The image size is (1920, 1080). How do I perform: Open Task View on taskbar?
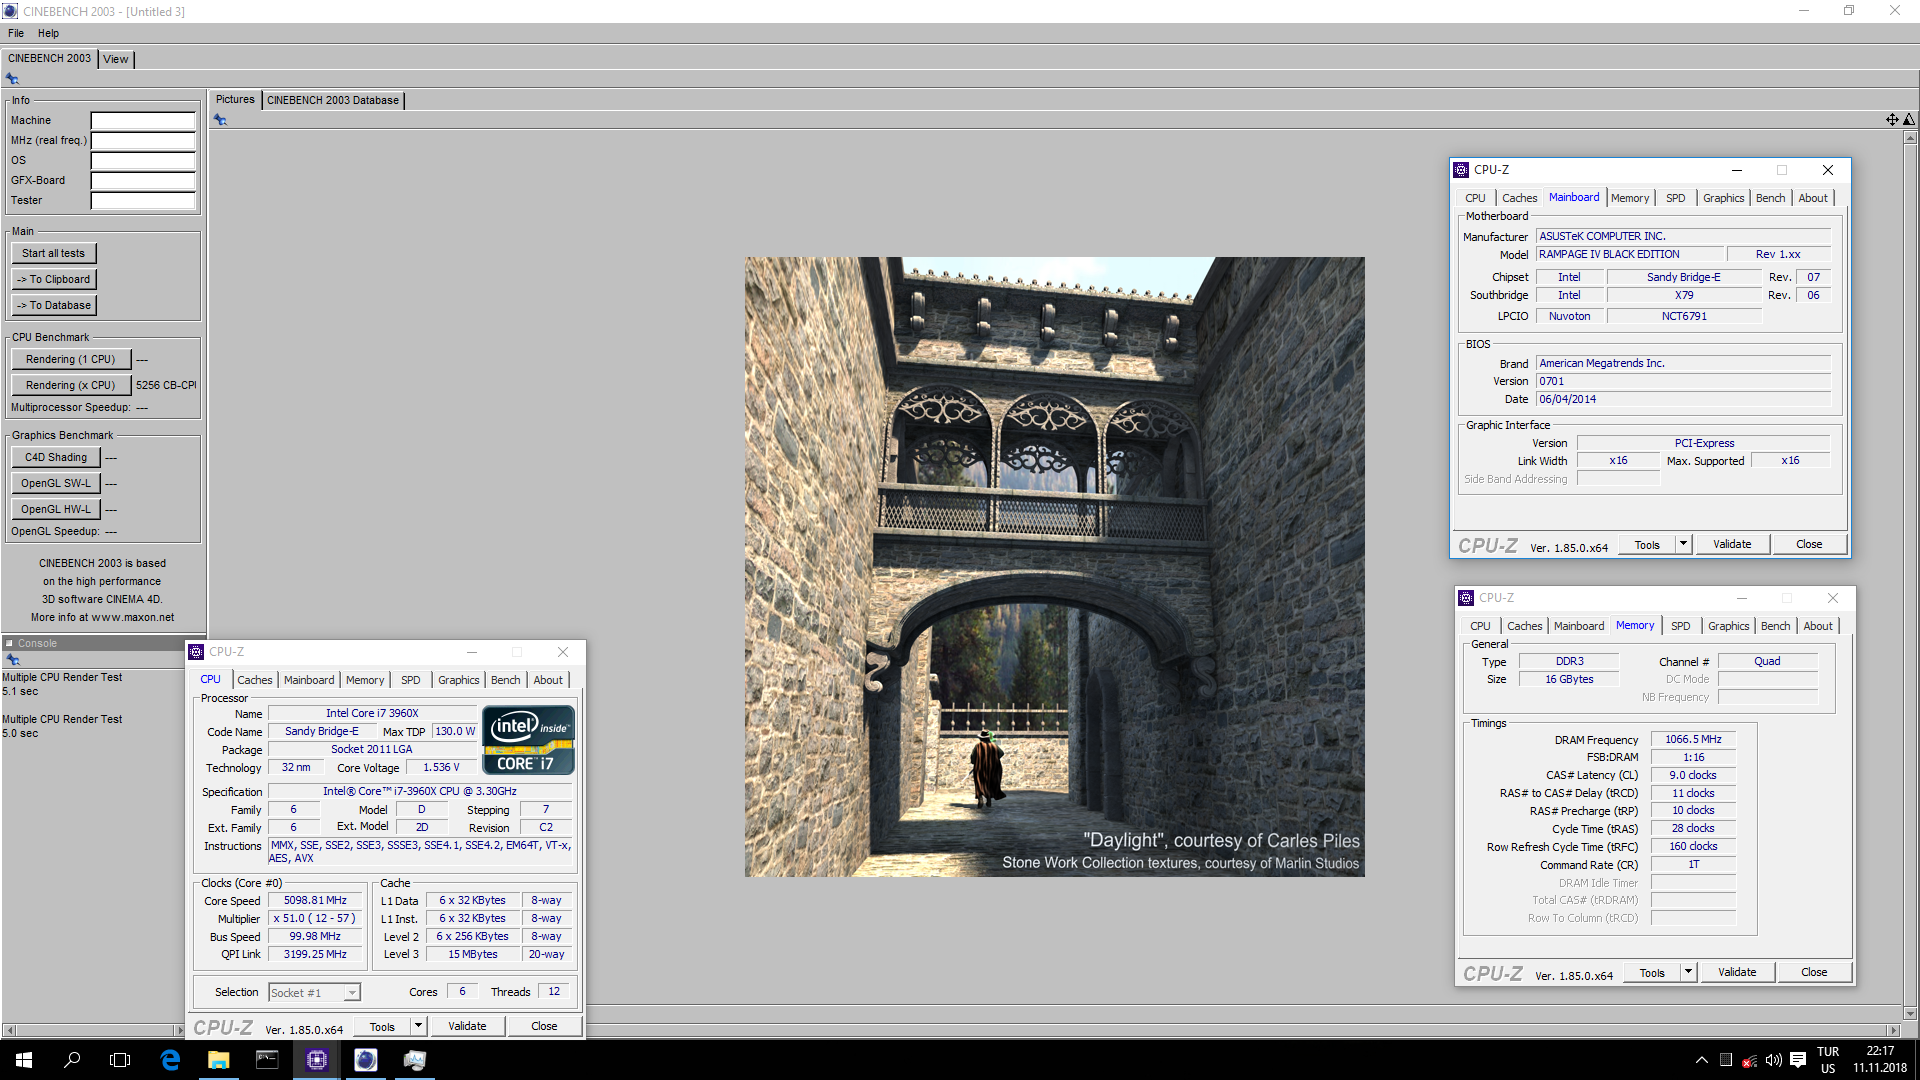[x=120, y=1060]
